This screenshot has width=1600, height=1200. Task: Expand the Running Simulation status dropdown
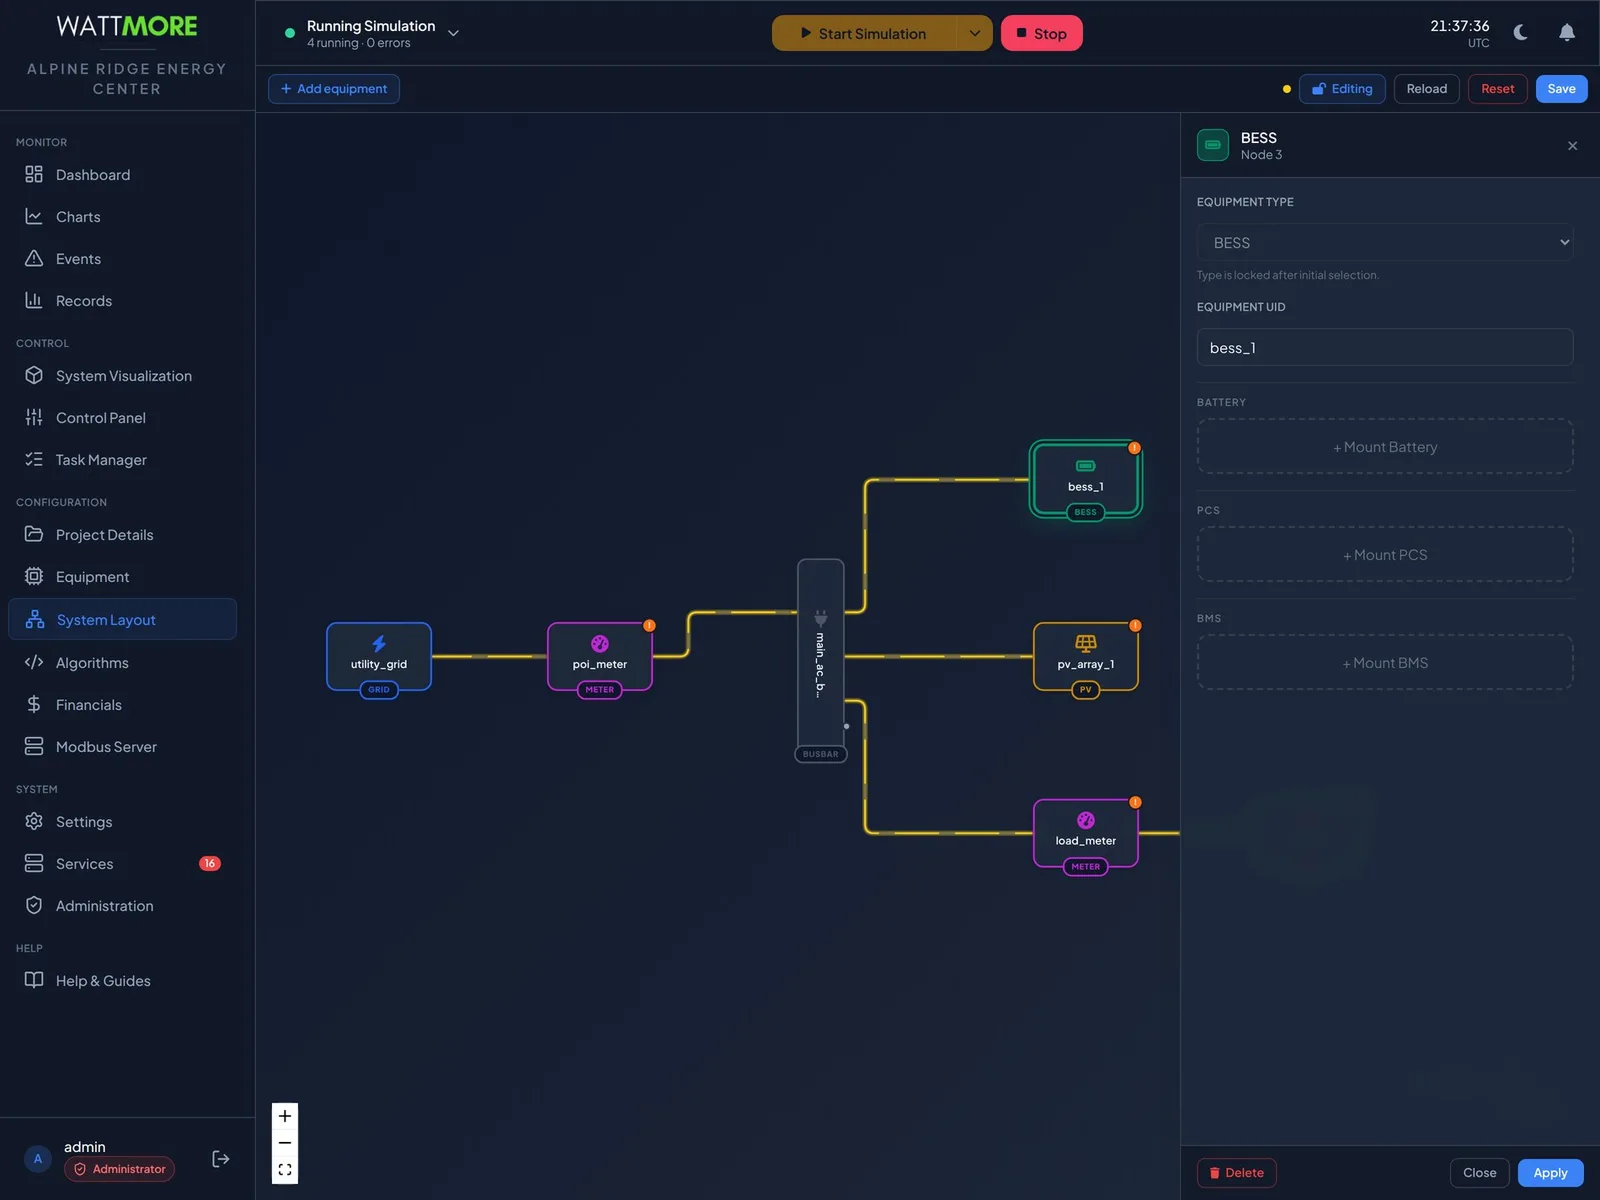click(453, 33)
